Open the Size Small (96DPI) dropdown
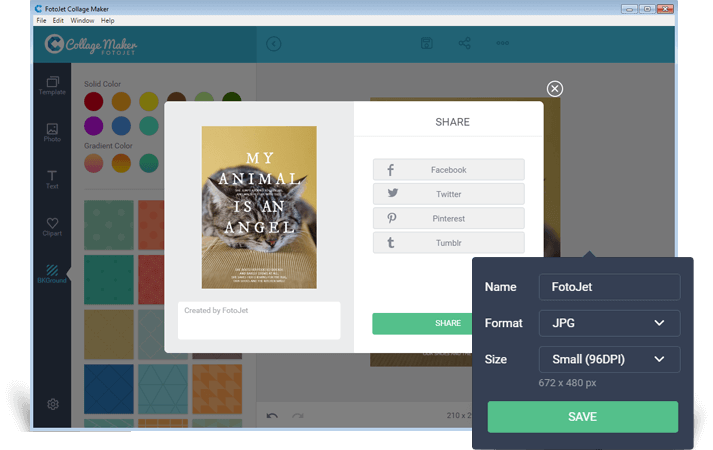The height and width of the screenshot is (450, 713). click(x=609, y=360)
